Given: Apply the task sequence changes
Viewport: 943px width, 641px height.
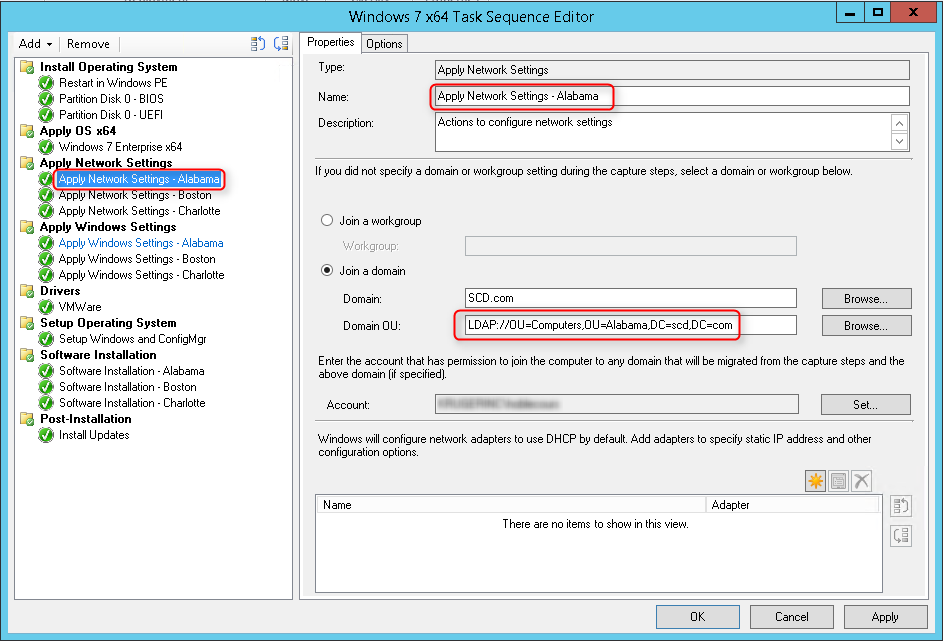Looking at the screenshot, I should [x=885, y=616].
